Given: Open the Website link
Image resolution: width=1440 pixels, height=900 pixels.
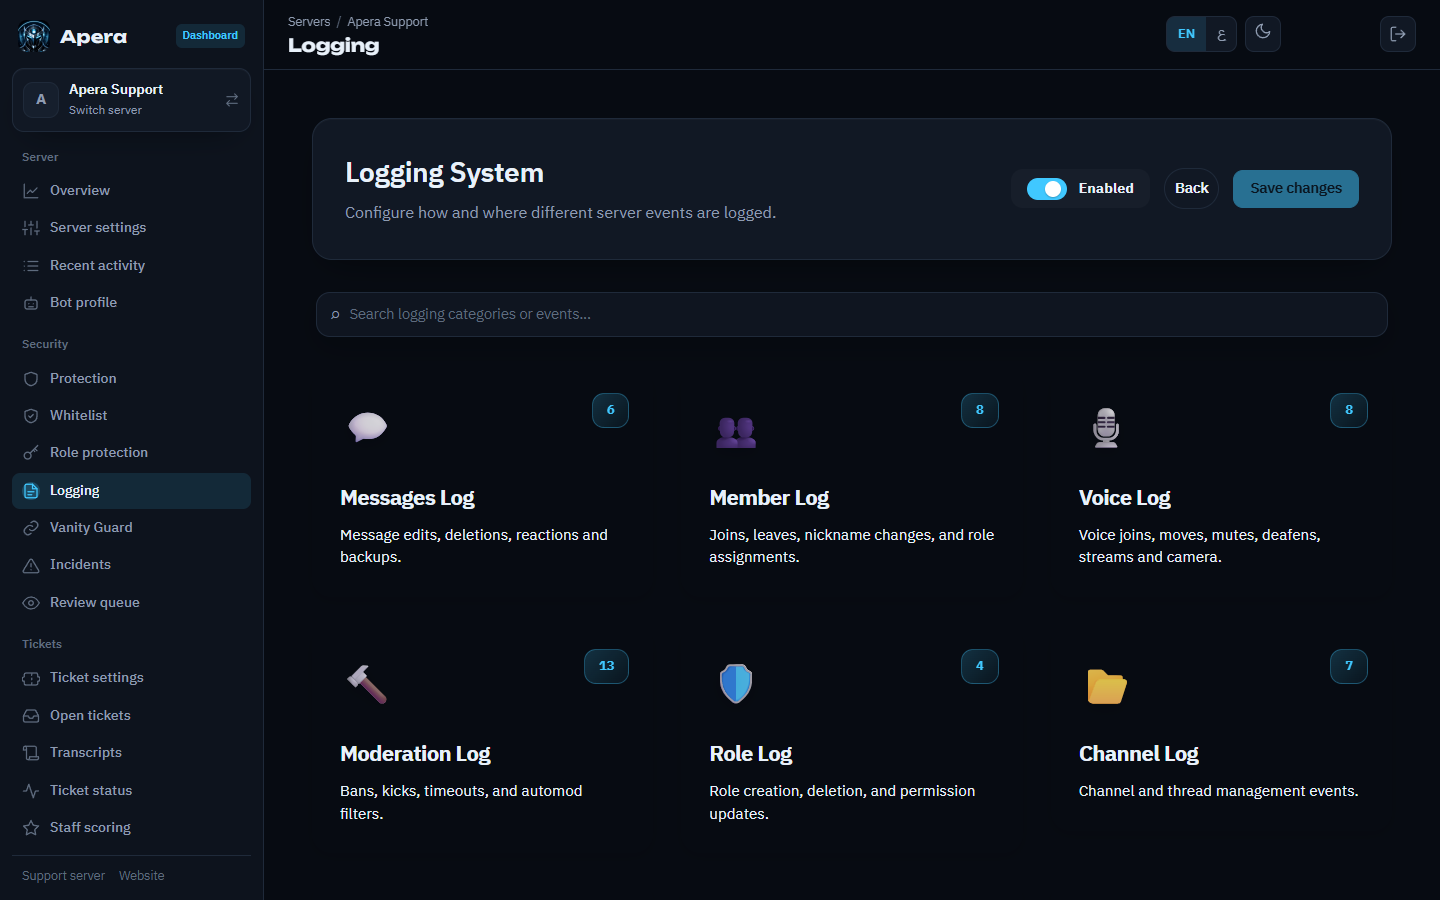Looking at the screenshot, I should (x=141, y=876).
